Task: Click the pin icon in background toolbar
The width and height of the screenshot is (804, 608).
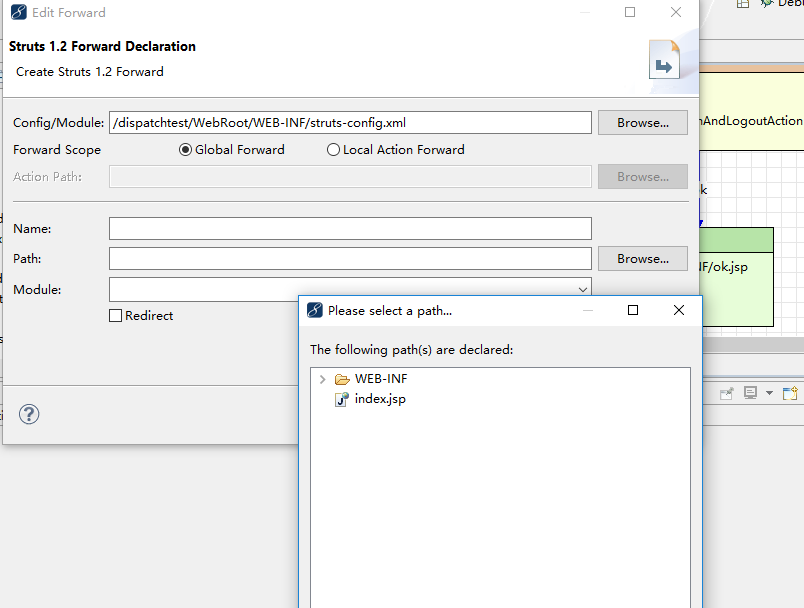Action: coord(727,393)
